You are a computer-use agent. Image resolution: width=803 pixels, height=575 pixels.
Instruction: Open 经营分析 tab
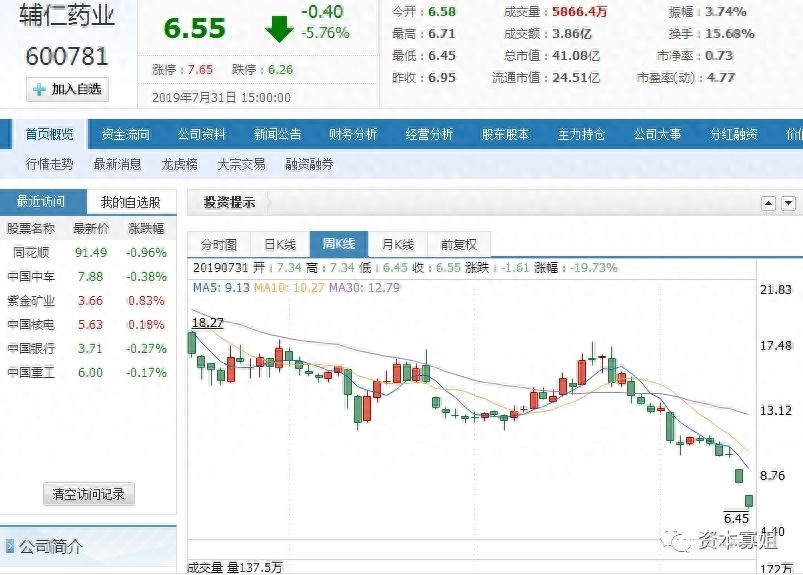point(429,134)
